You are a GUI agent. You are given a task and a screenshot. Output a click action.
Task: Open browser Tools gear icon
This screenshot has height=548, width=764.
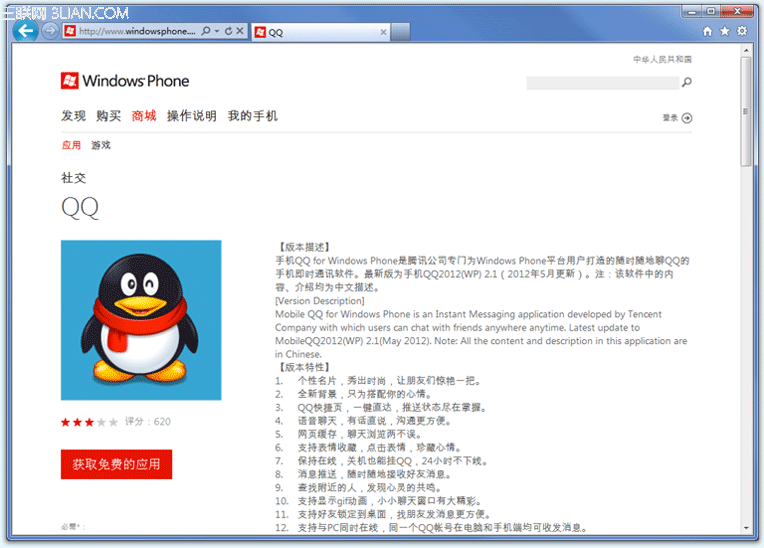pyautogui.click(x=742, y=32)
